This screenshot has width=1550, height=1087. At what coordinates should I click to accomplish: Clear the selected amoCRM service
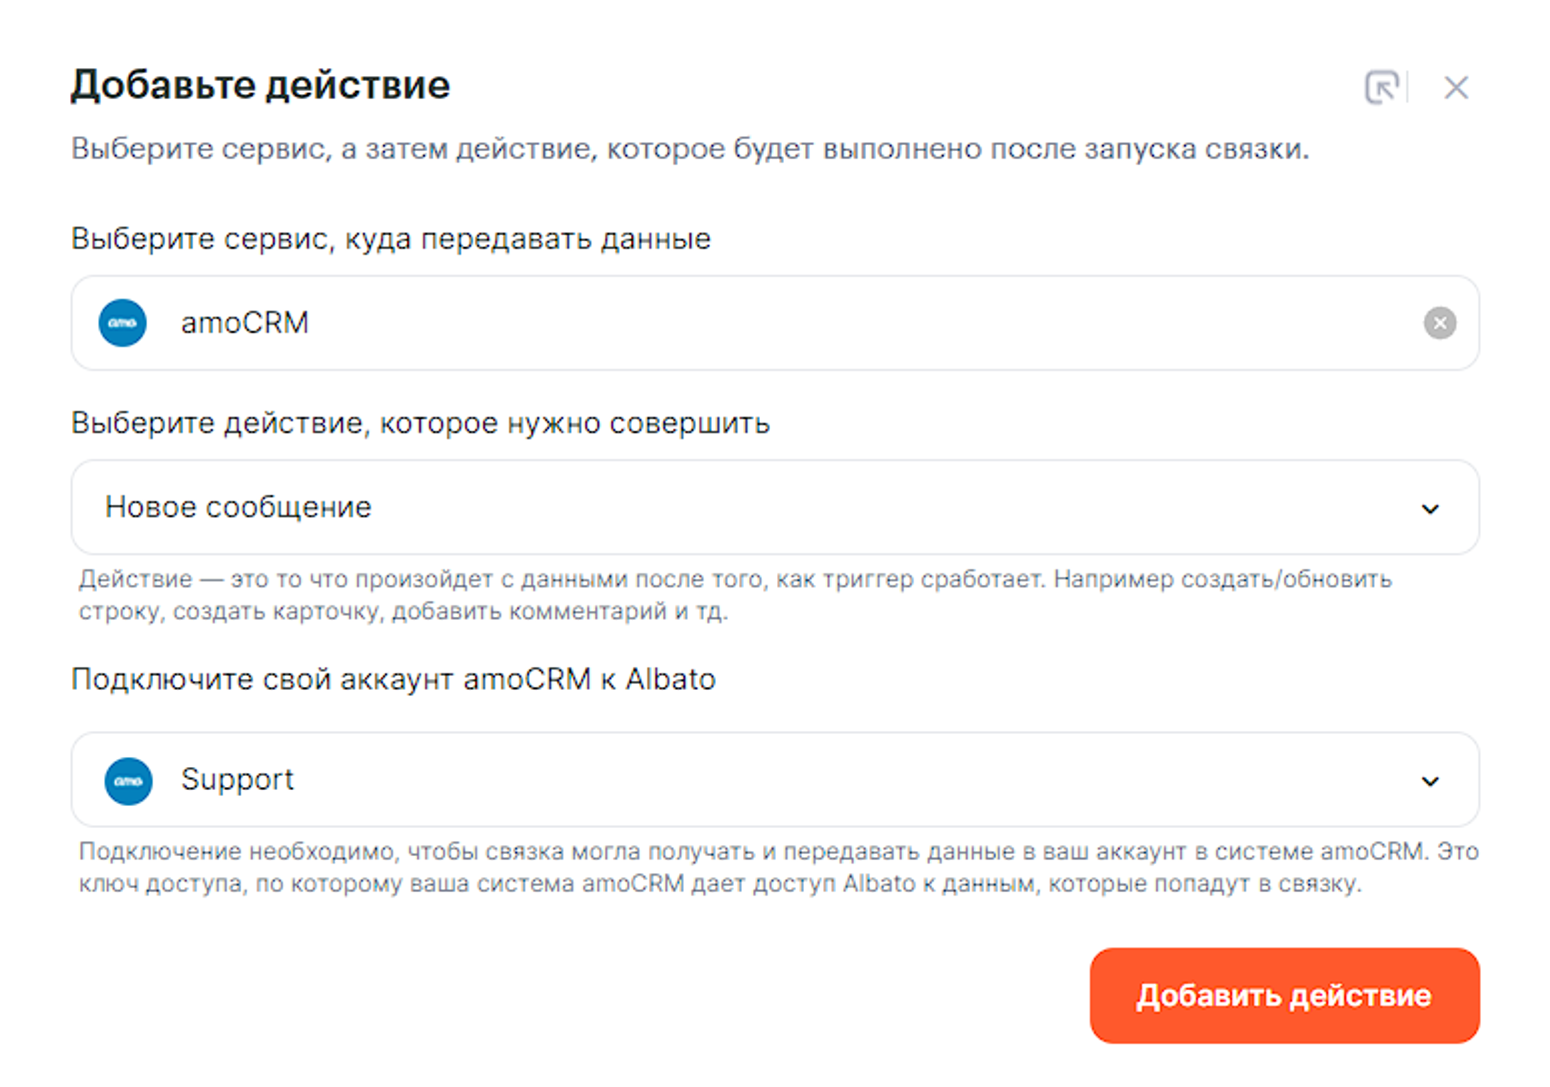(1439, 323)
